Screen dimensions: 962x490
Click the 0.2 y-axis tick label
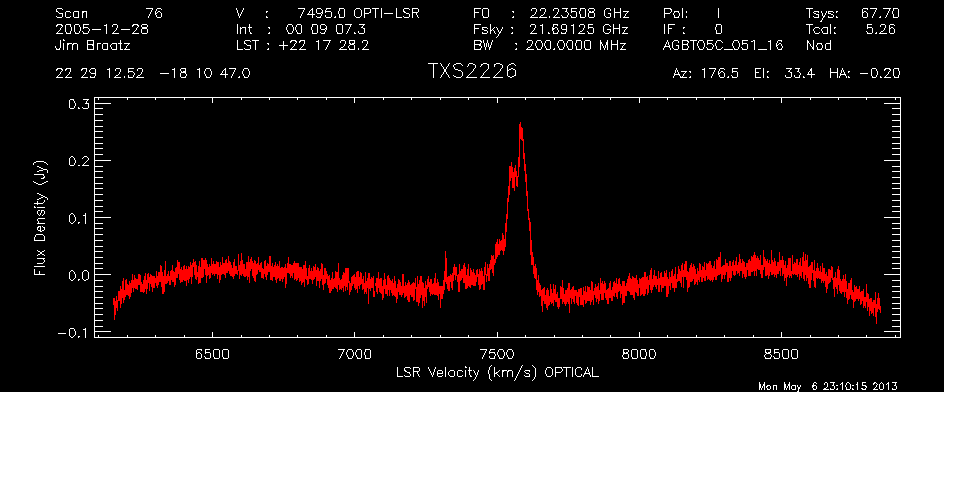(78, 161)
